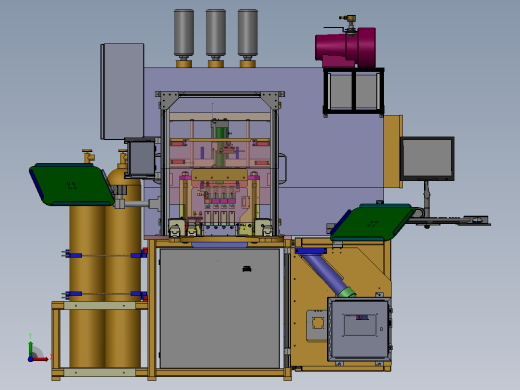
Task: Select the leftmost gray canister on the roof
Action: click(x=184, y=33)
